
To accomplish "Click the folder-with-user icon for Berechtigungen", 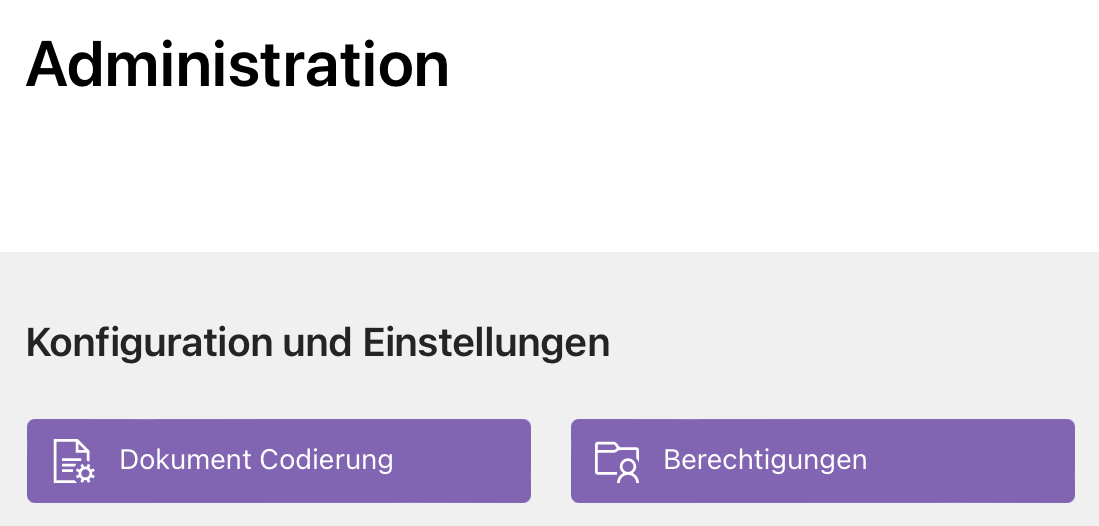I will [x=617, y=461].
